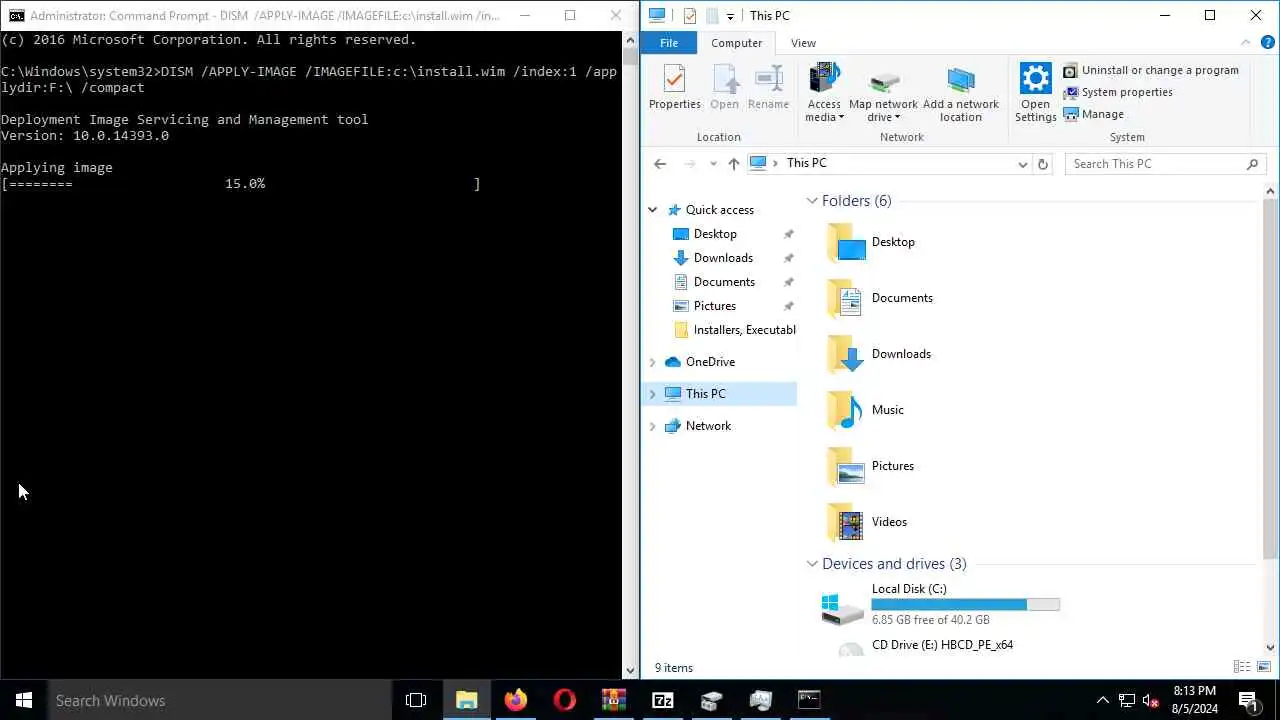Select the Desktop folder icon
1280x720 pixels.
pyautogui.click(x=846, y=242)
